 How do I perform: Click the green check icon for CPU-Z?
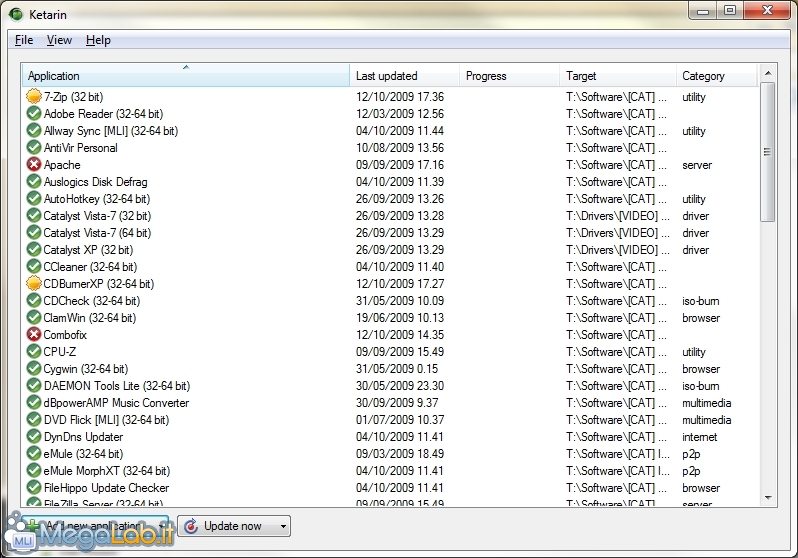(x=34, y=351)
